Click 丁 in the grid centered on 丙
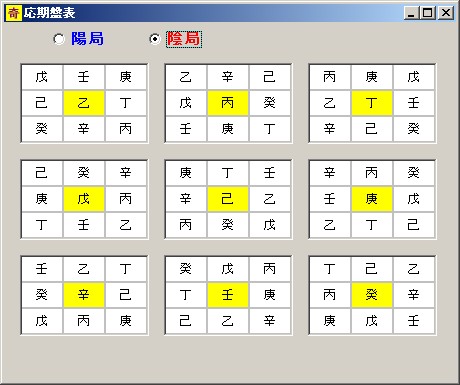 [x=270, y=129]
